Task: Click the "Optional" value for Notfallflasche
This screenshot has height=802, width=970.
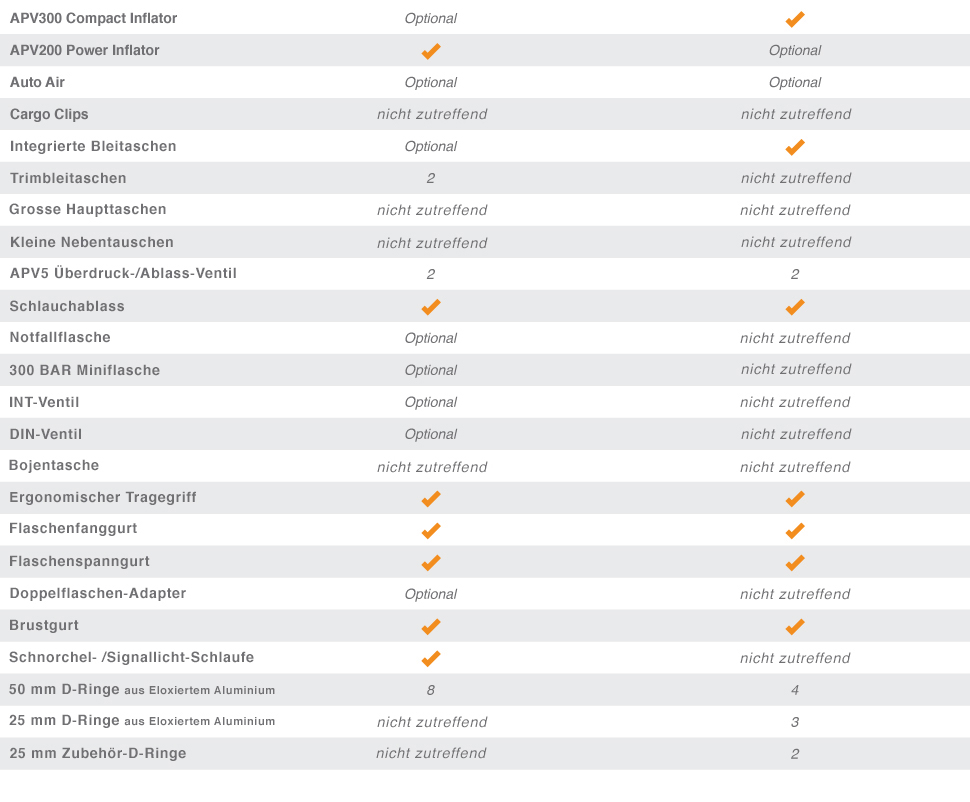Action: [431, 338]
